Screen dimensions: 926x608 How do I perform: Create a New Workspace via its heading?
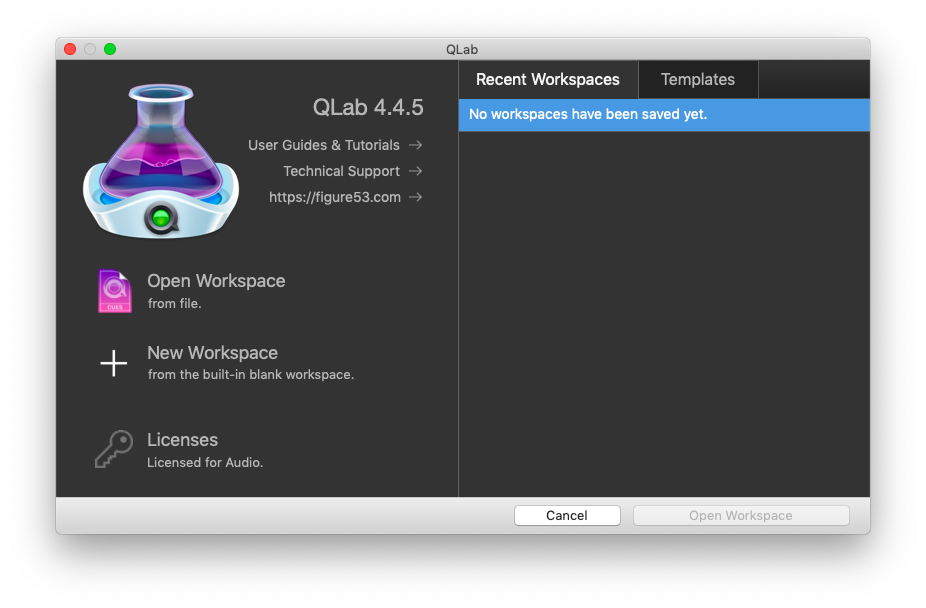(x=213, y=353)
